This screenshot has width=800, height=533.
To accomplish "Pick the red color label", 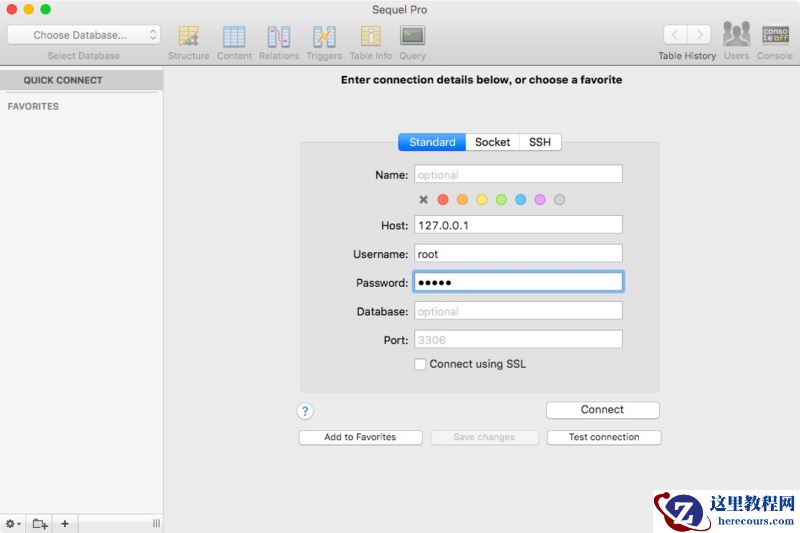I will coord(443,199).
